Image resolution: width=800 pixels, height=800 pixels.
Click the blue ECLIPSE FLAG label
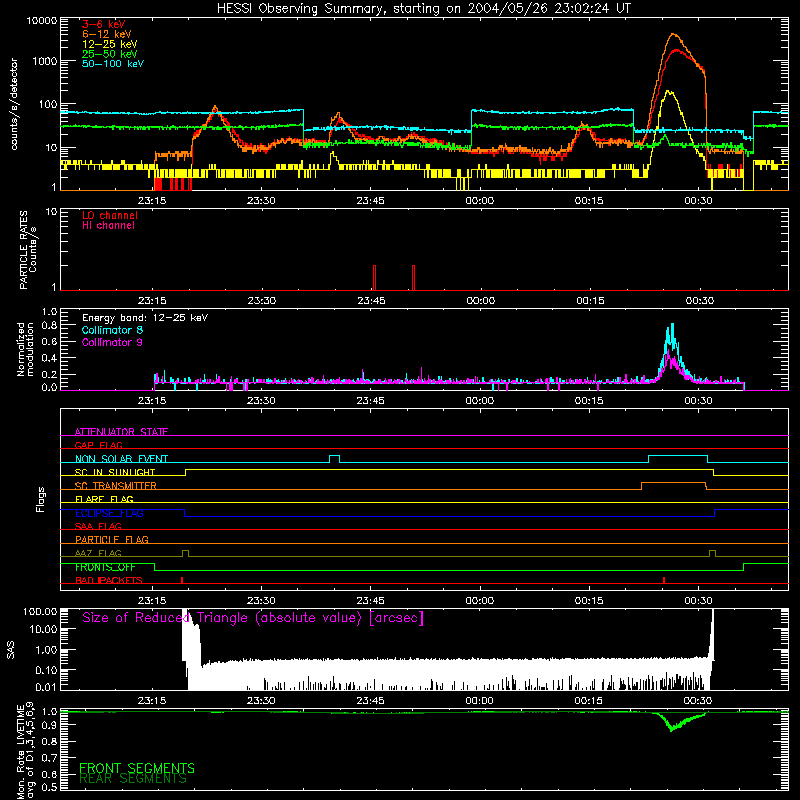coord(109,513)
